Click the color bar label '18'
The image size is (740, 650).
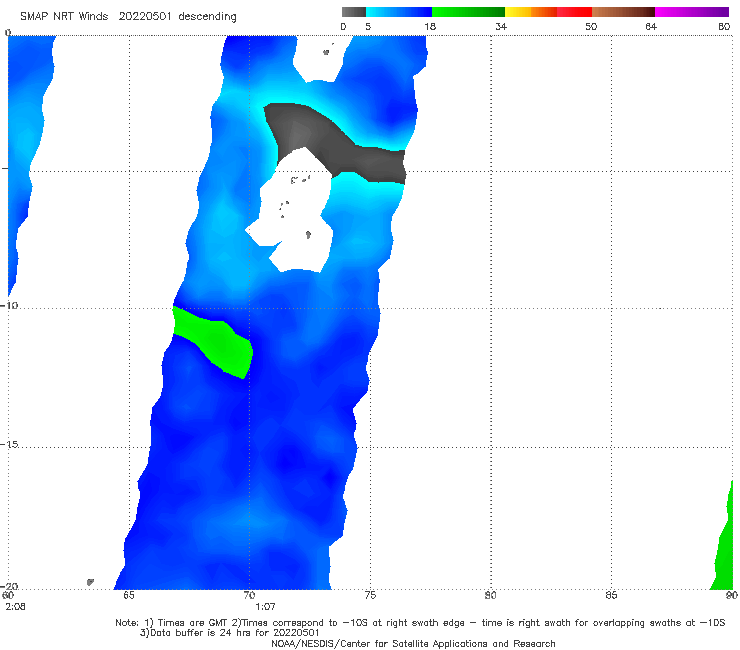tap(430, 26)
